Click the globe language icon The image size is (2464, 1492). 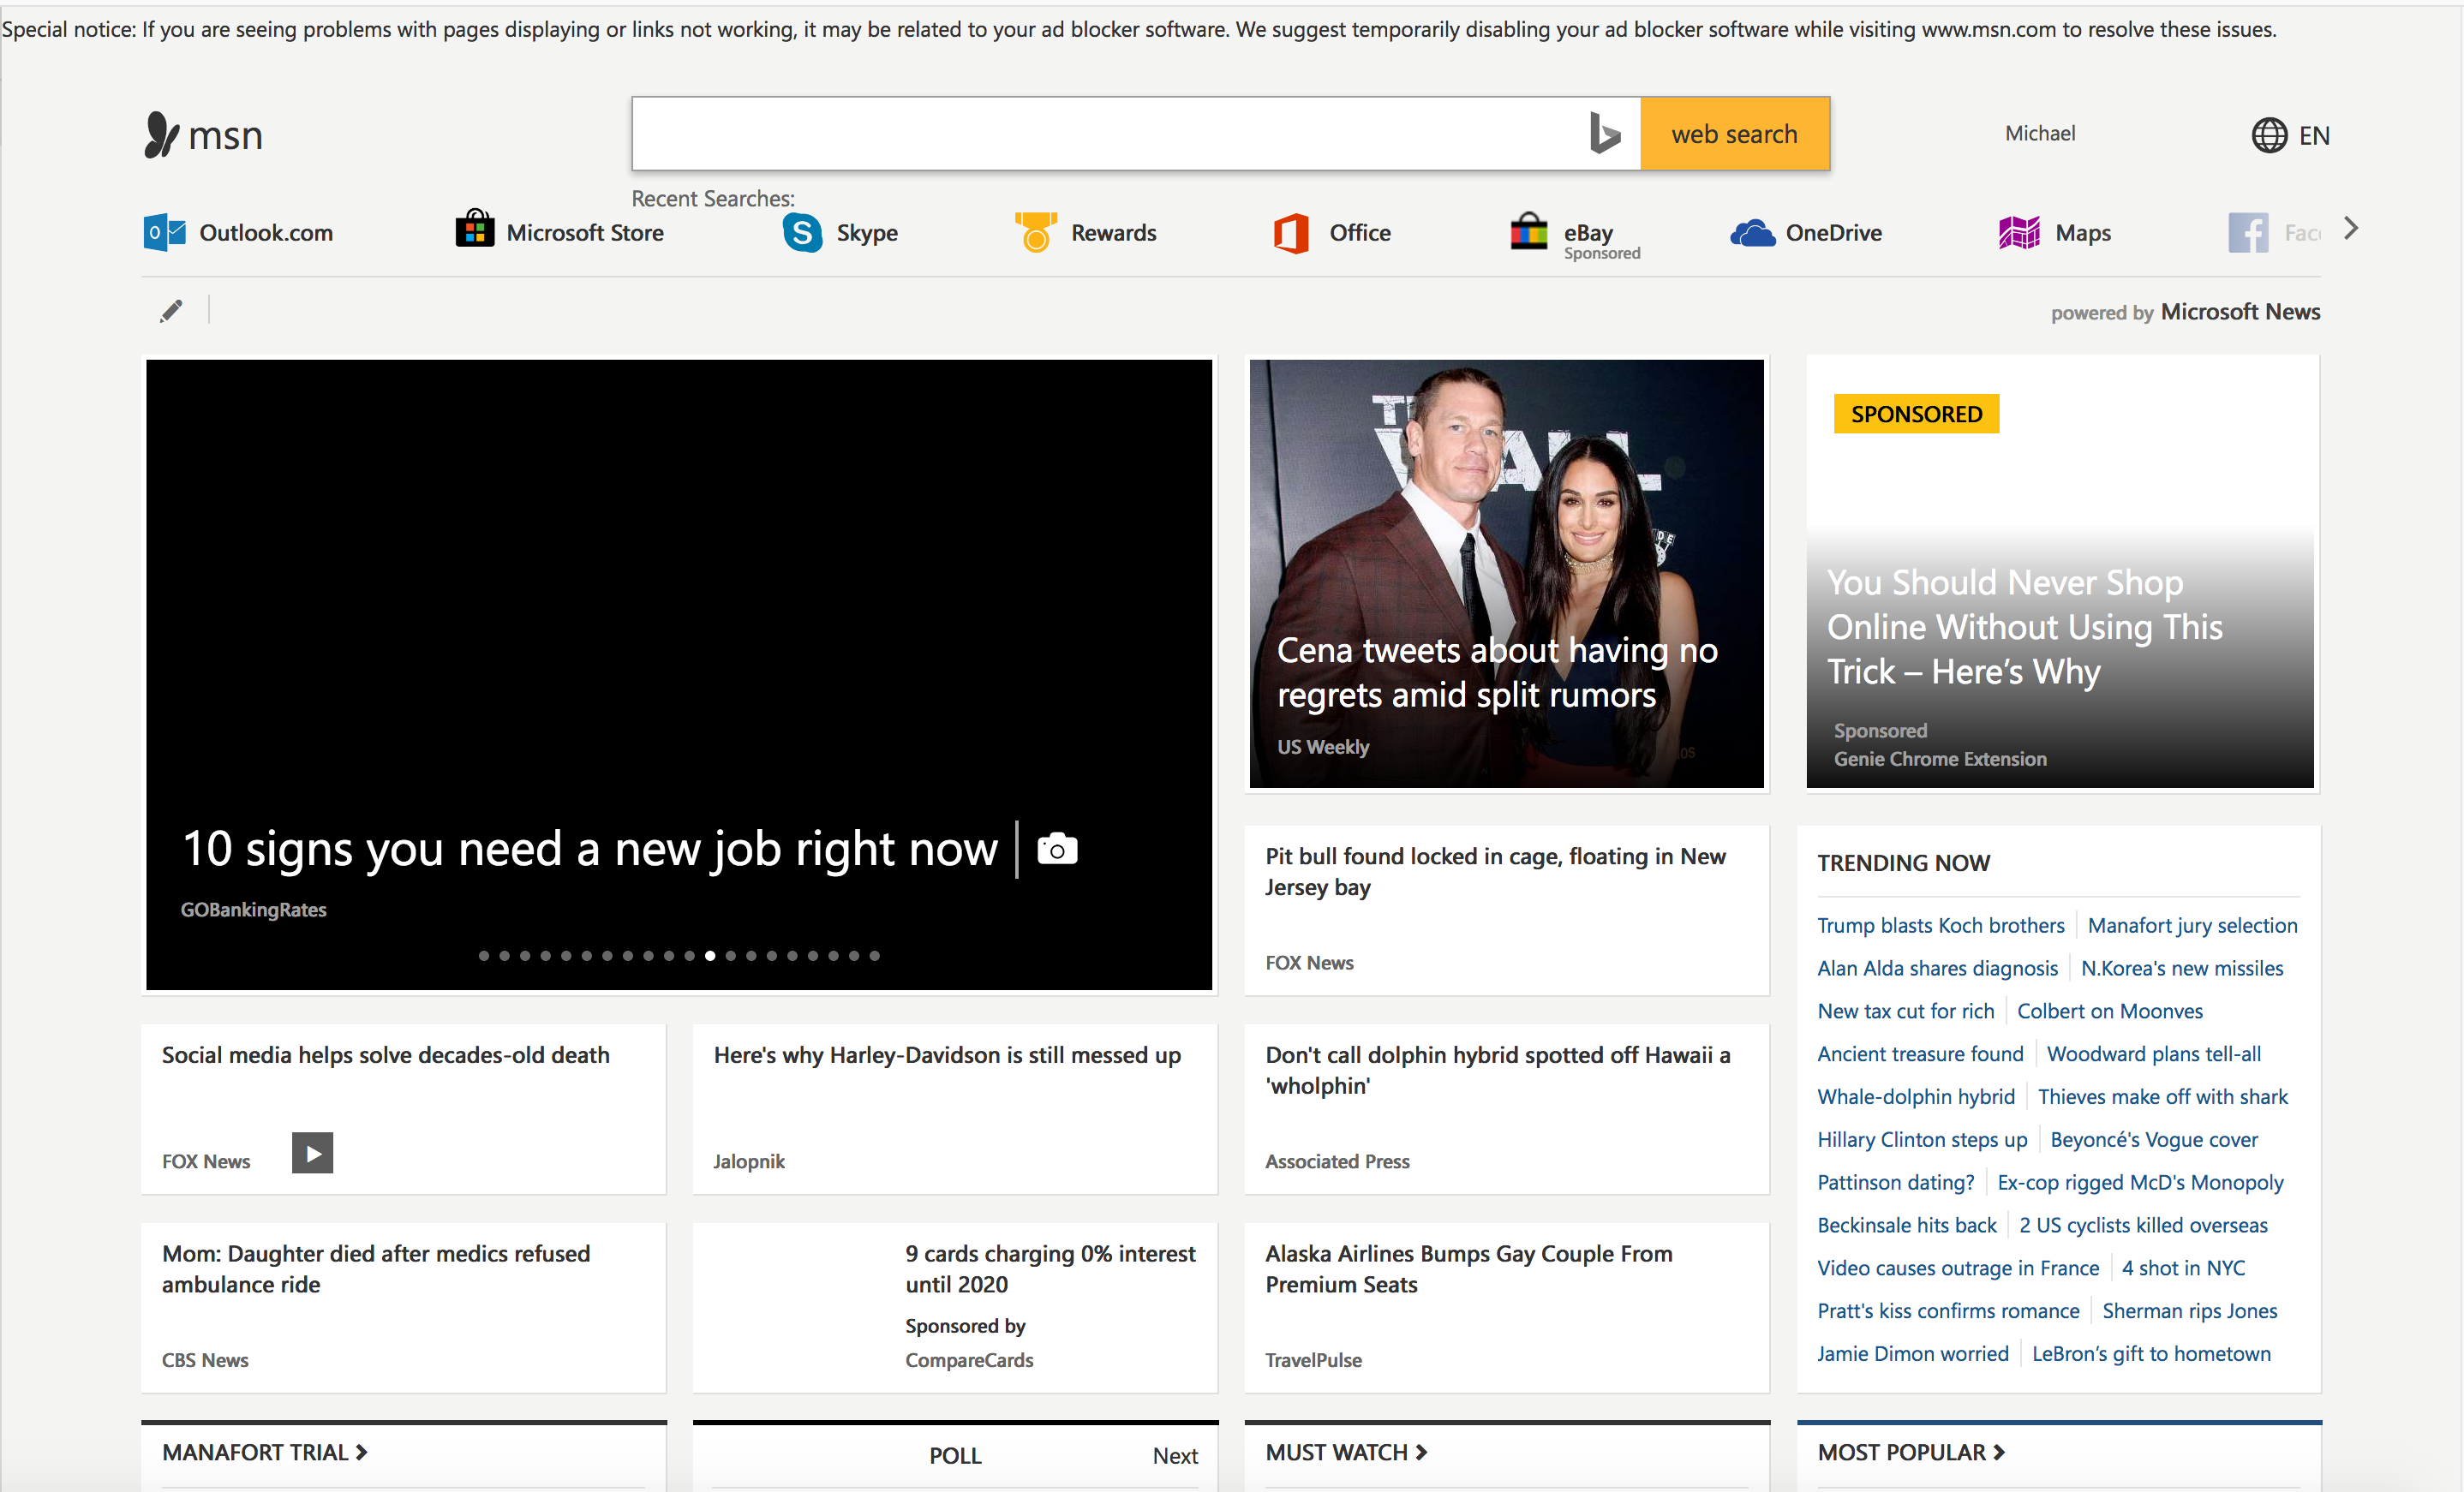(2269, 135)
